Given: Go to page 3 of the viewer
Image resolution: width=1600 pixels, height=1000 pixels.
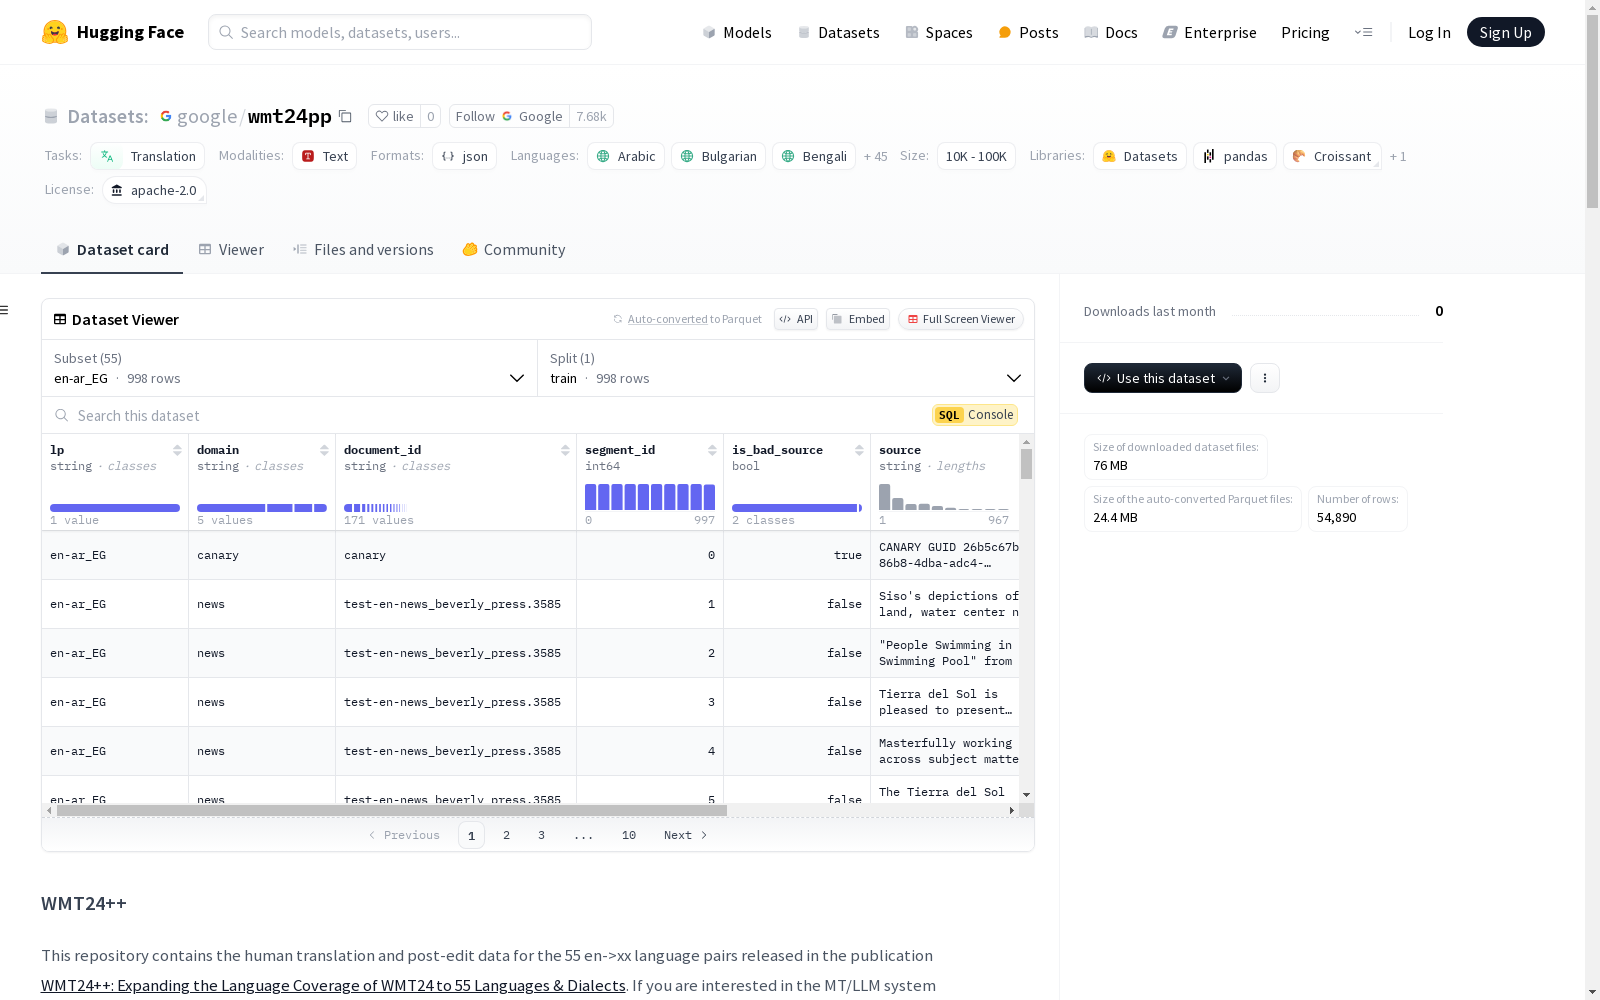Looking at the screenshot, I should point(541,835).
